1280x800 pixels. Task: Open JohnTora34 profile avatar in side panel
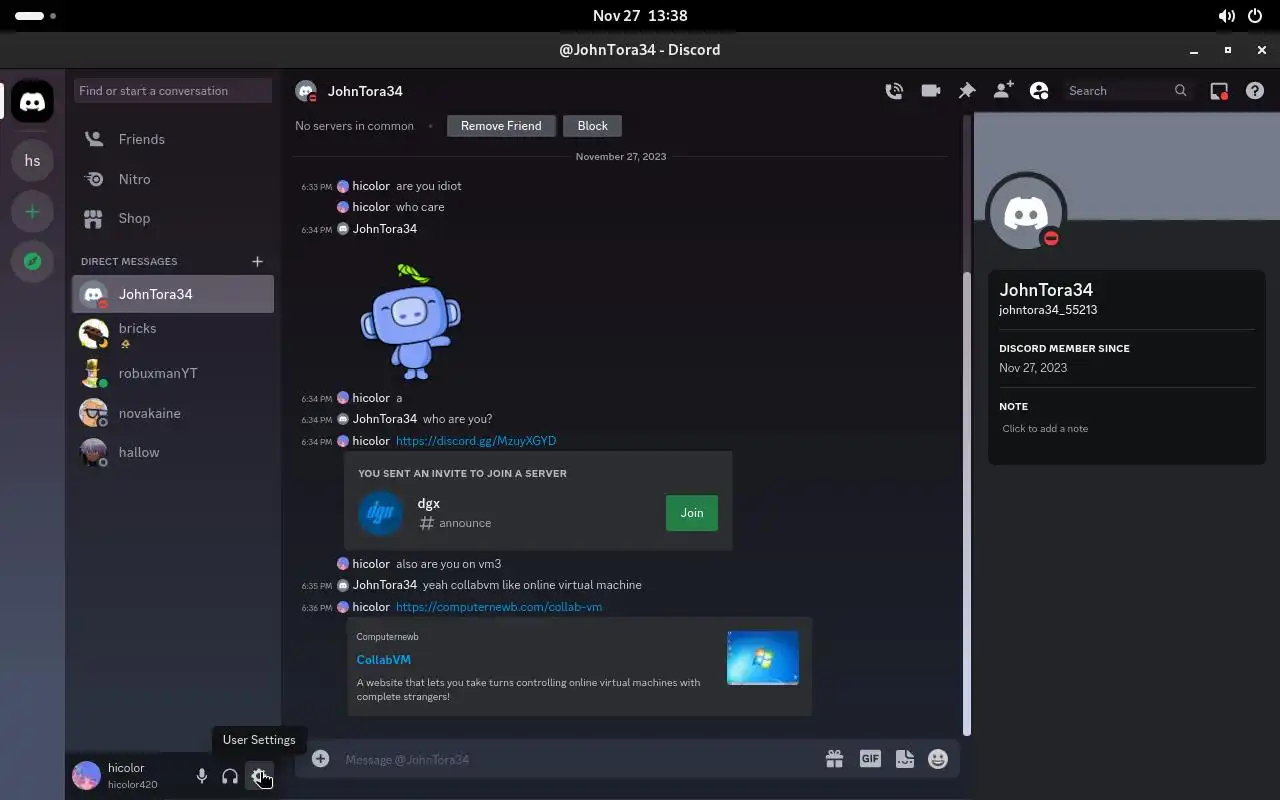(x=1026, y=213)
